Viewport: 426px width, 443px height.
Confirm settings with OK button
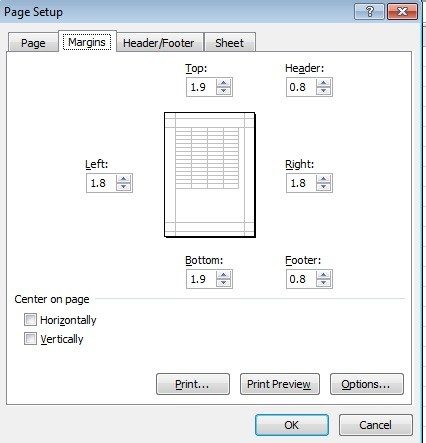(x=292, y=425)
